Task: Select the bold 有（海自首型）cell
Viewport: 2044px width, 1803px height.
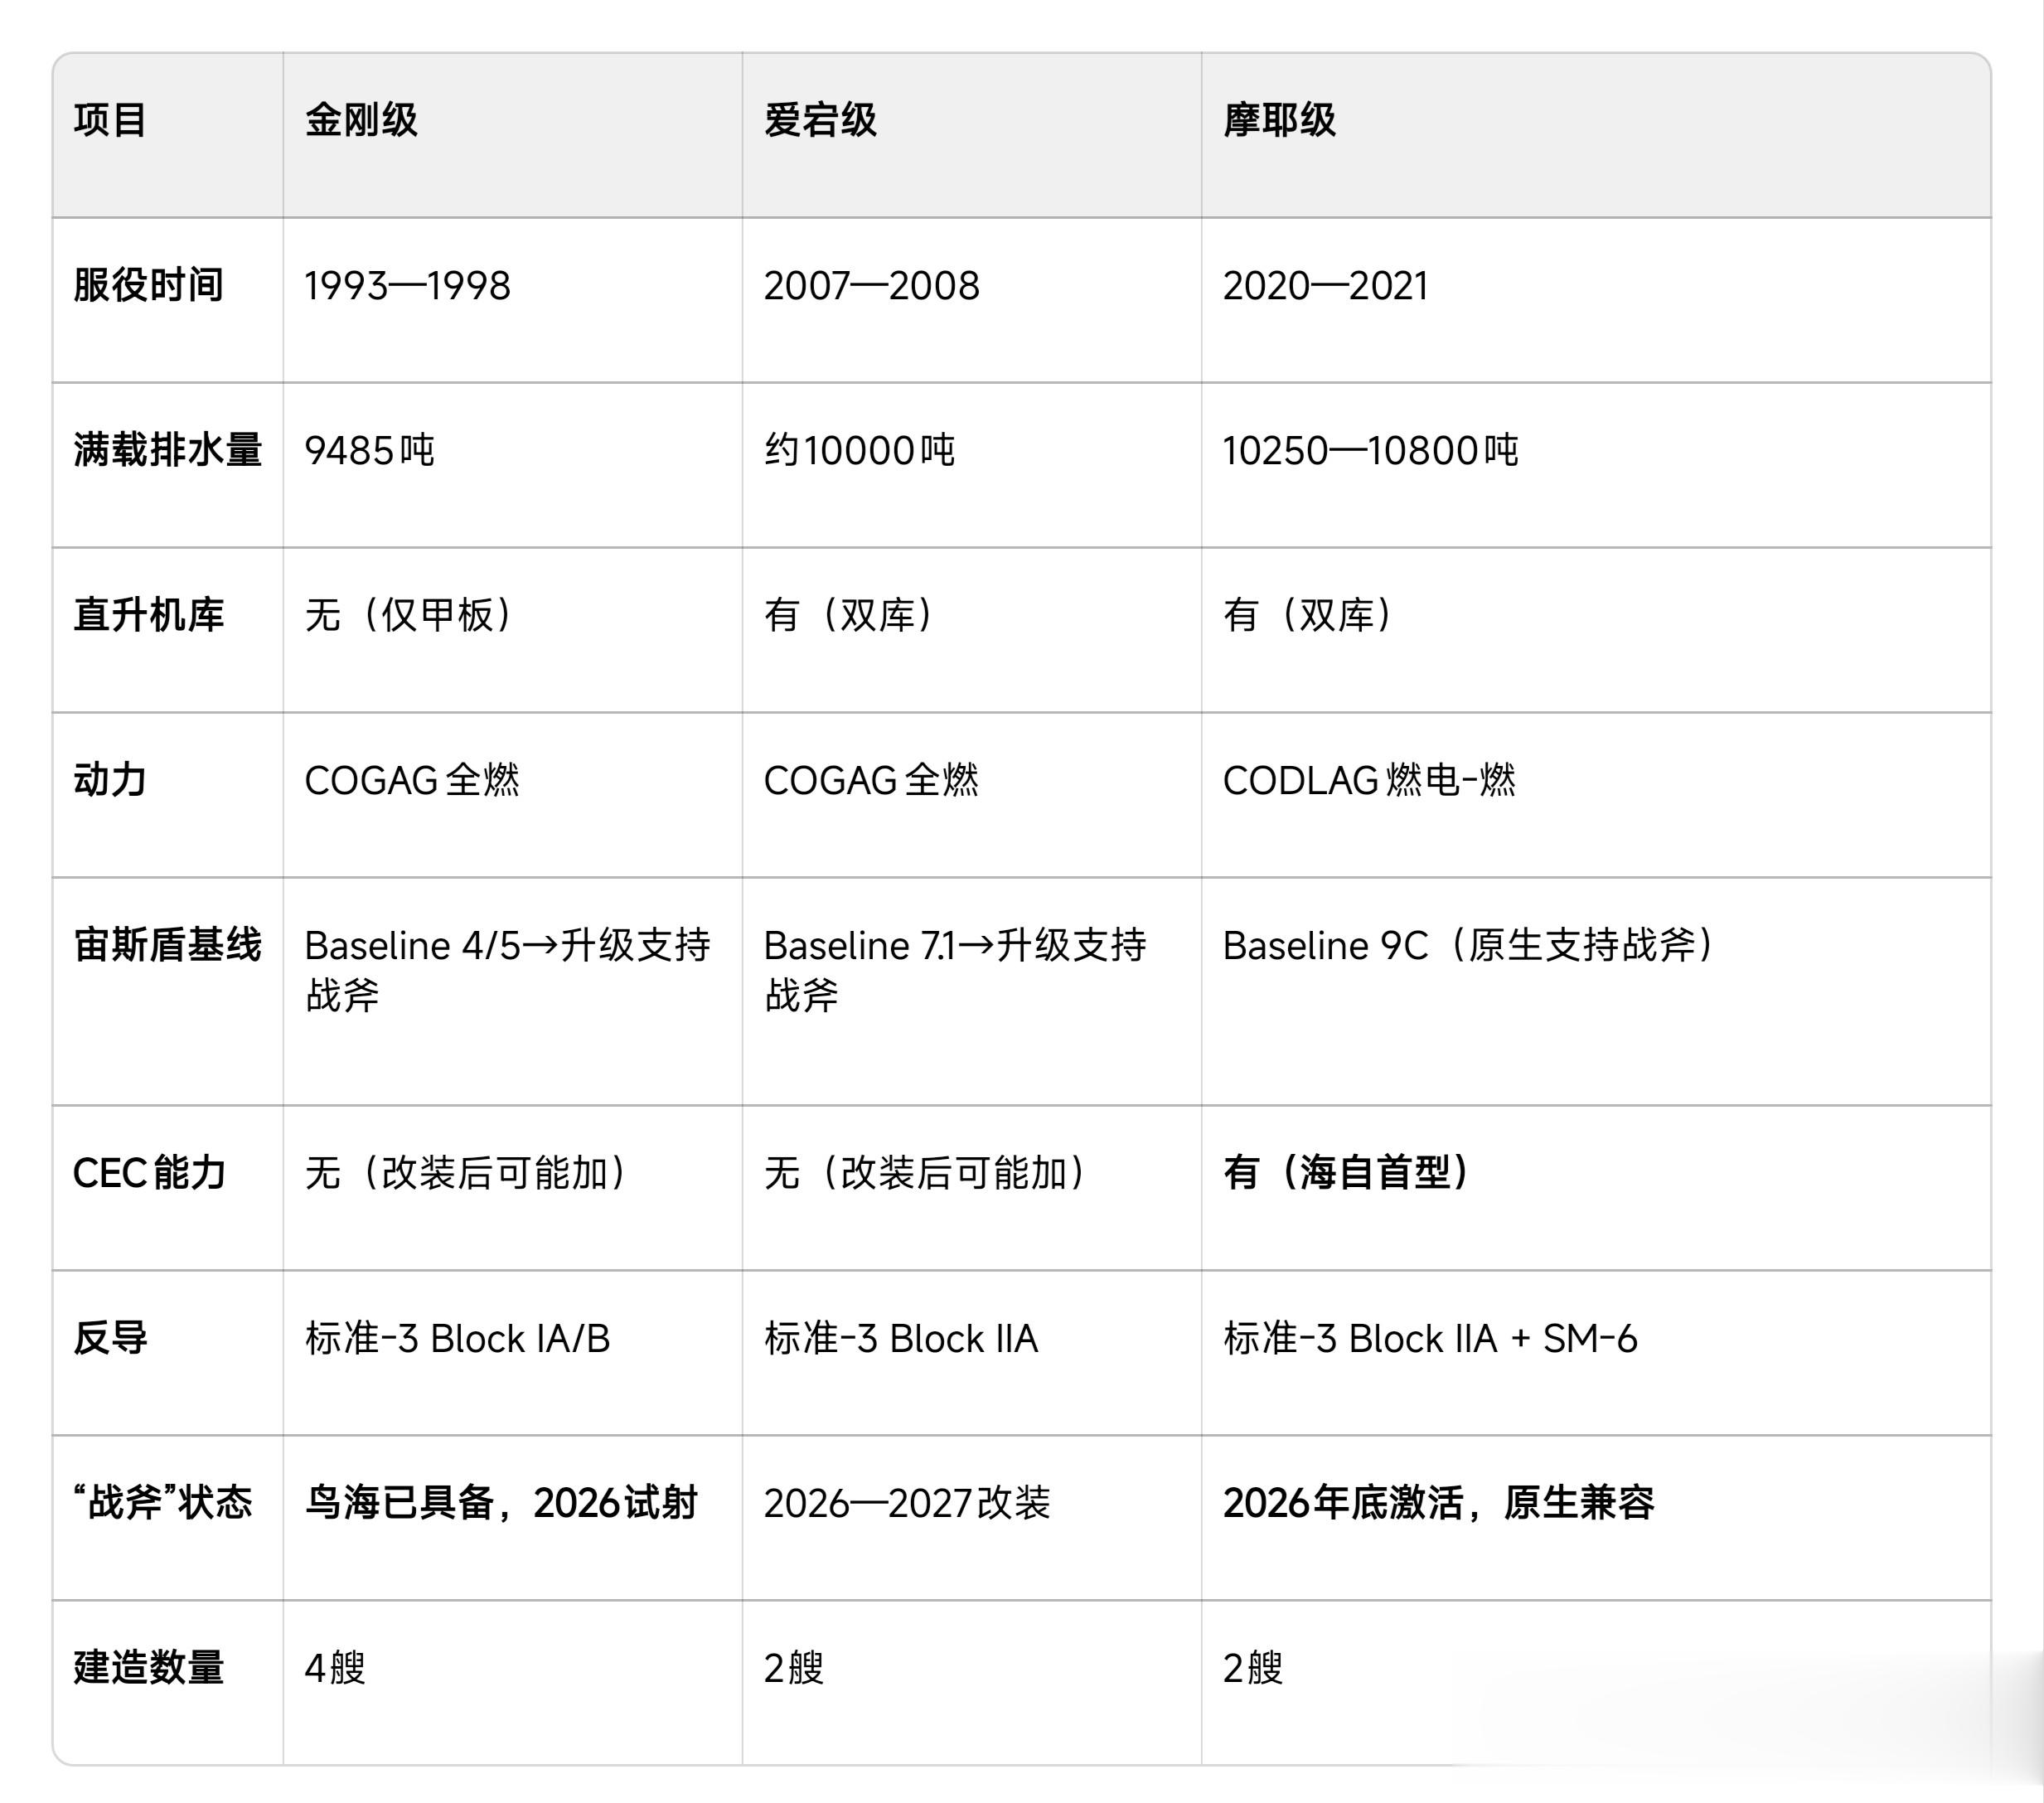Action: click(1346, 1172)
